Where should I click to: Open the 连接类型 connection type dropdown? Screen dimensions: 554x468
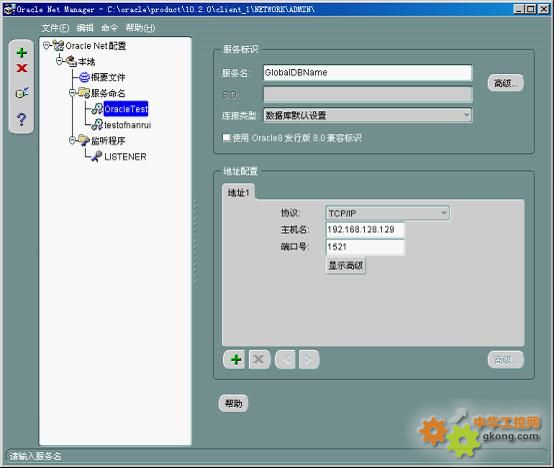coord(367,115)
